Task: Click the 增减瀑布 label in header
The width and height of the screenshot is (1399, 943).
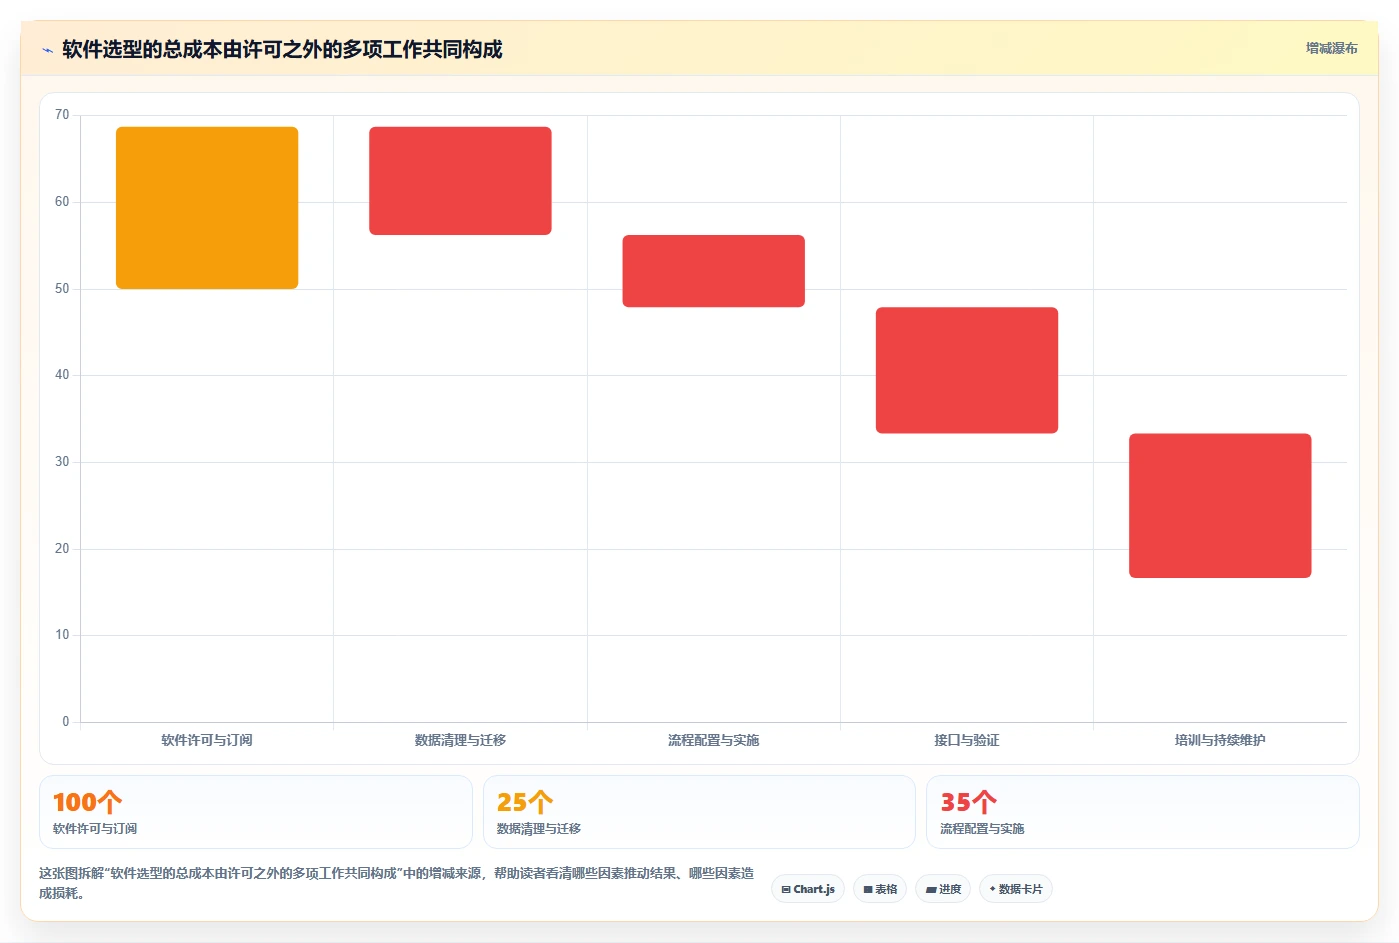Action: [x=1331, y=48]
